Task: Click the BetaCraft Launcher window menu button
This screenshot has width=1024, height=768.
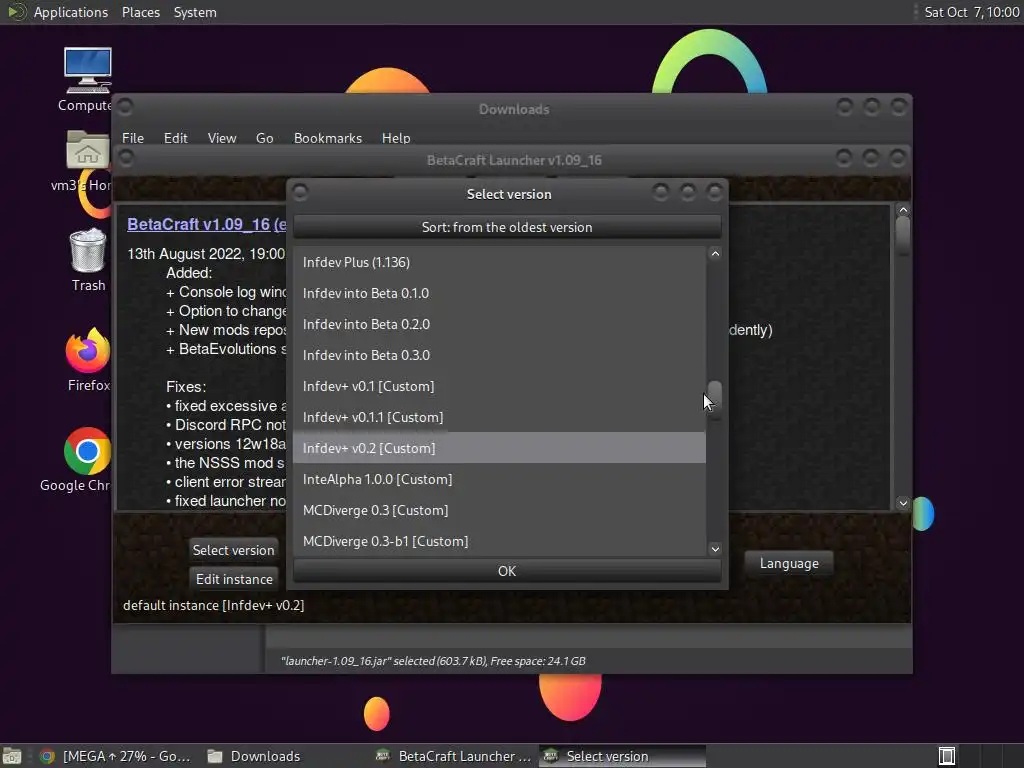Action: [126, 157]
